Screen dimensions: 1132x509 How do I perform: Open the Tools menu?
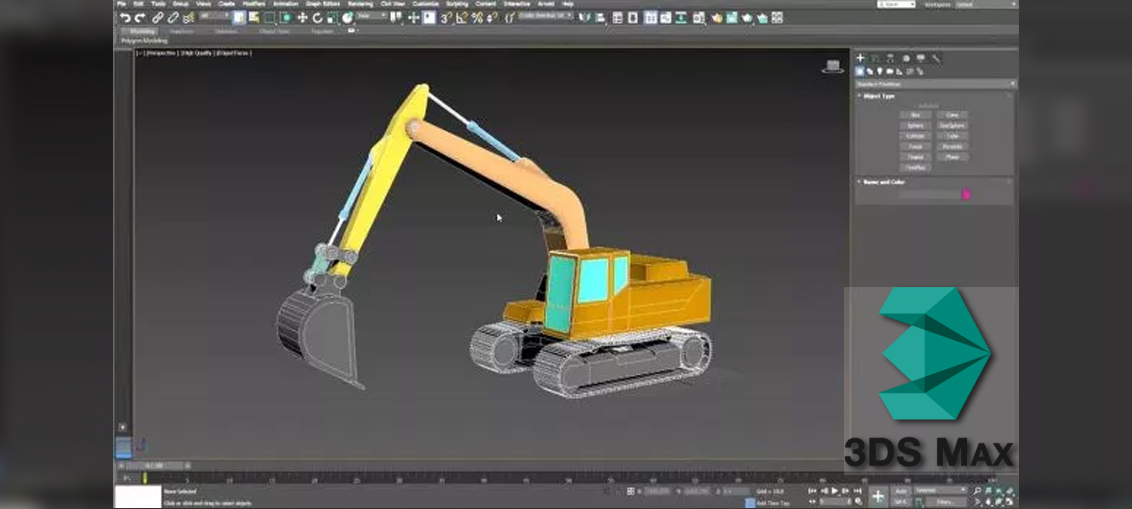pos(158,4)
